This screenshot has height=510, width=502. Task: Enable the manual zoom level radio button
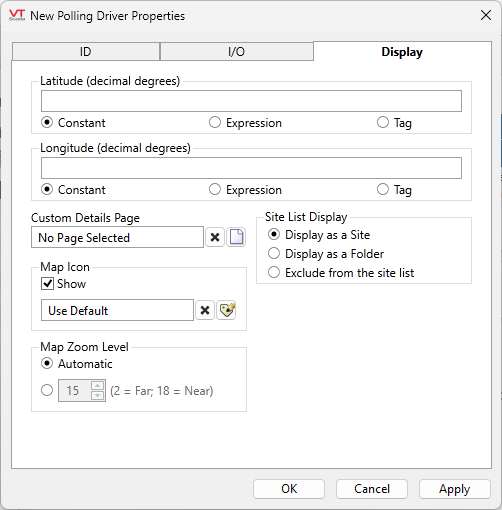coord(47,390)
